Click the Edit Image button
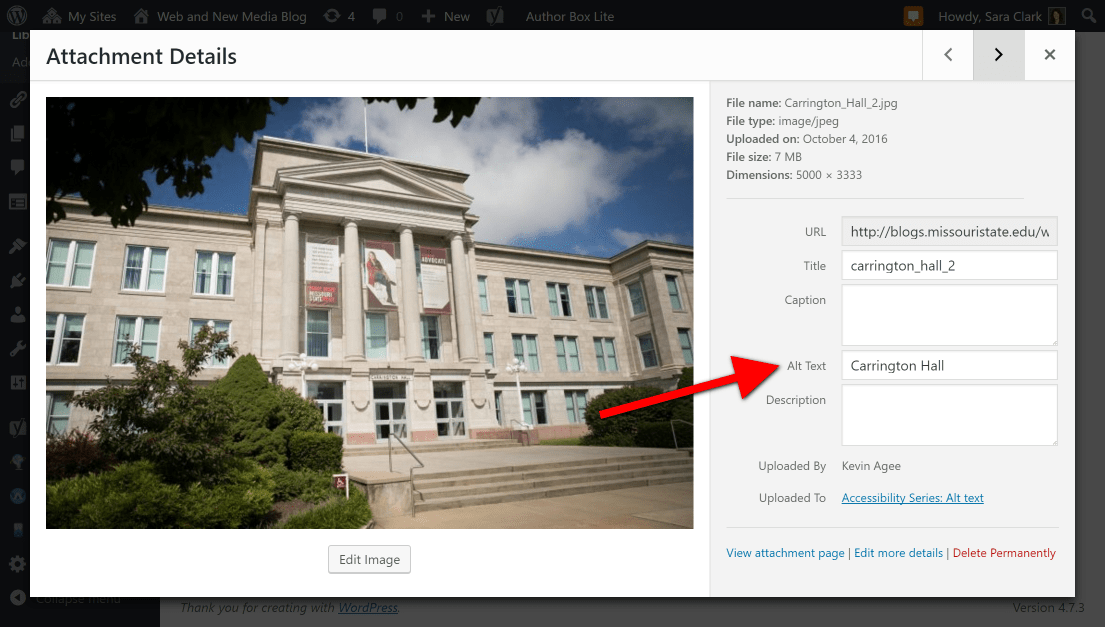 (369, 559)
